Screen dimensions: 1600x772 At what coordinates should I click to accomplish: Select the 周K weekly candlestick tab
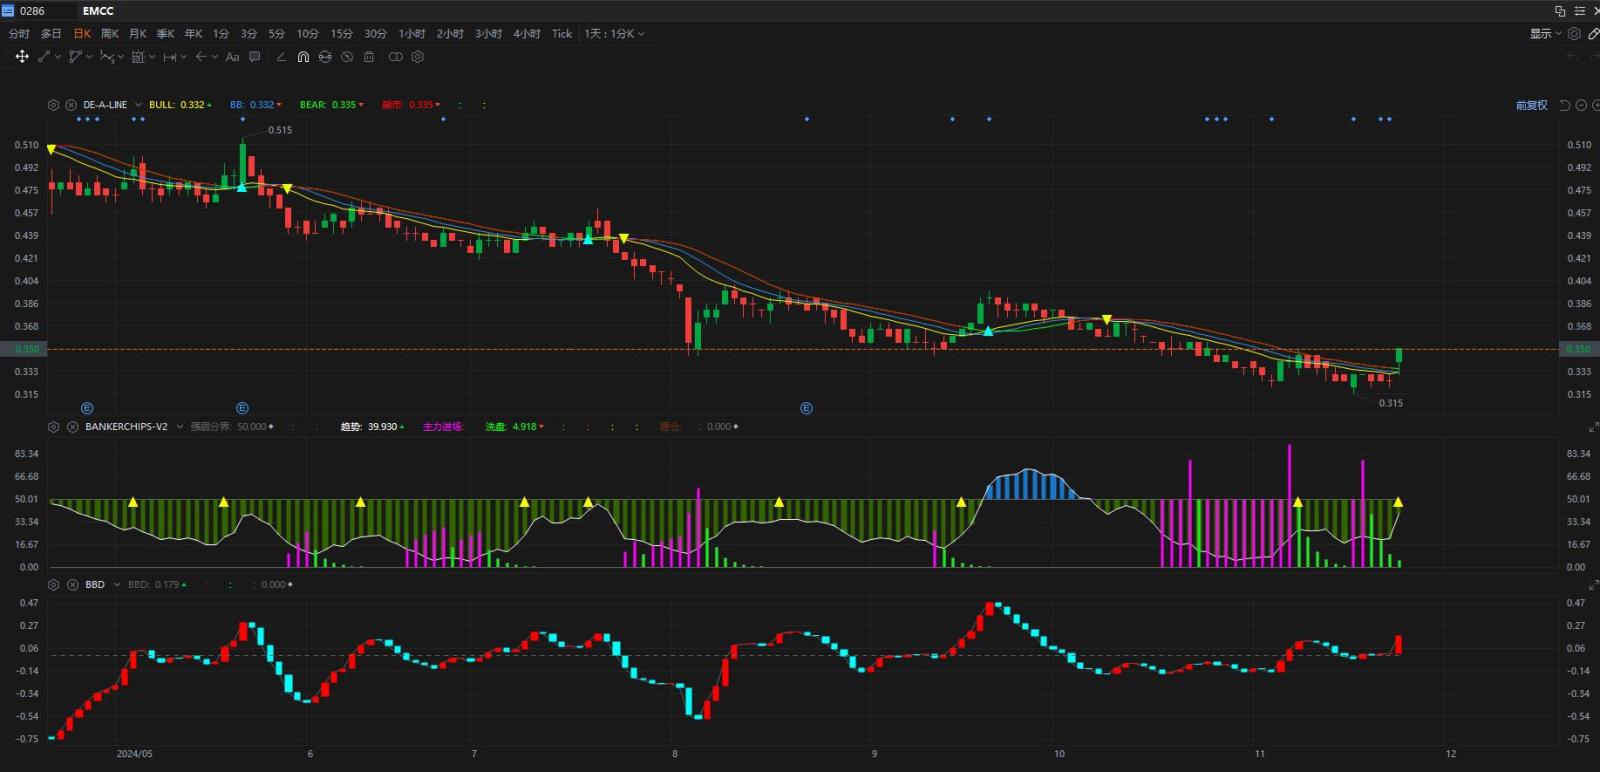[x=110, y=34]
